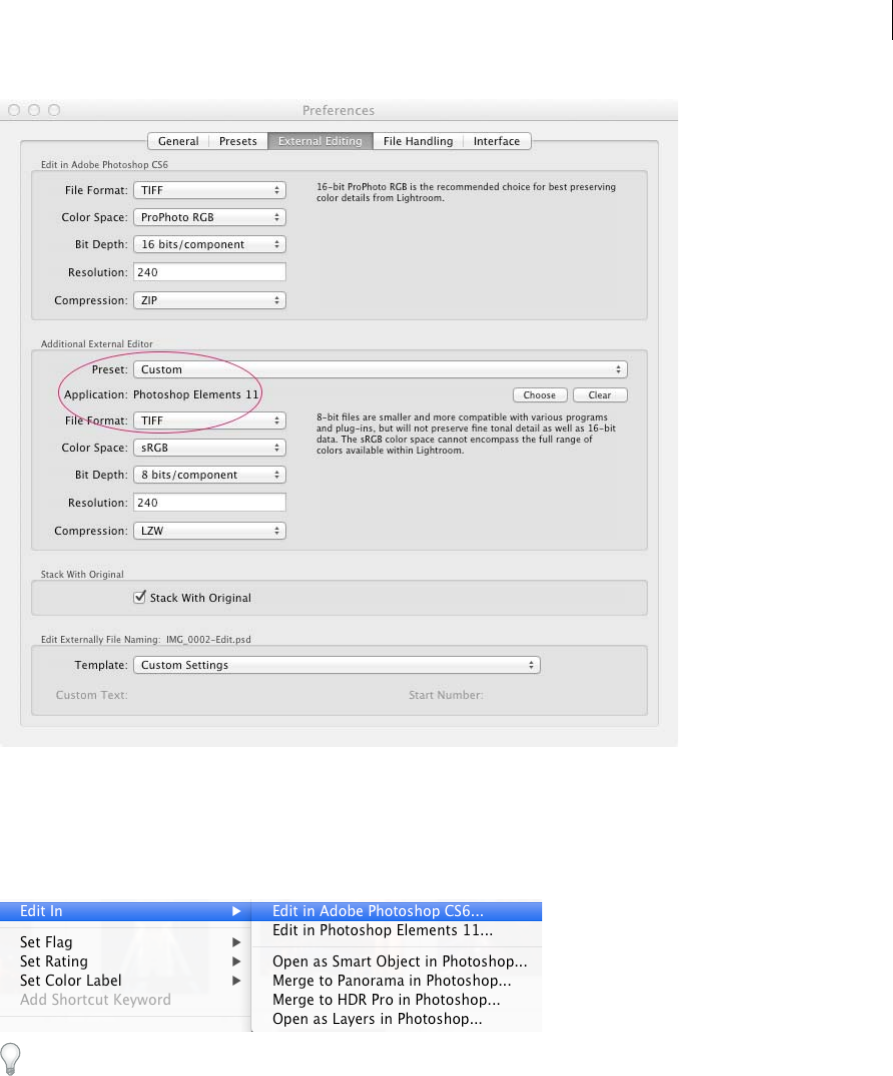Open ZIP Compression dropdown
Screen dimensions: 893x1076
pos(209,300)
